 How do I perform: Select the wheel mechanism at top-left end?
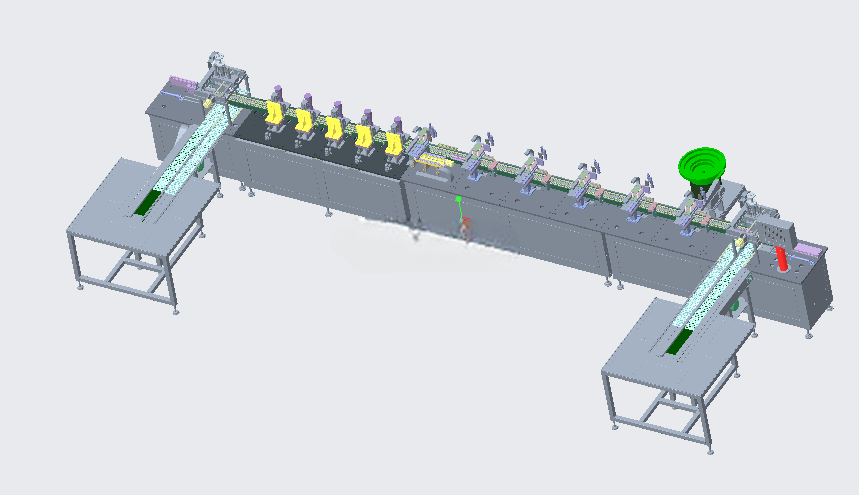tap(217, 59)
